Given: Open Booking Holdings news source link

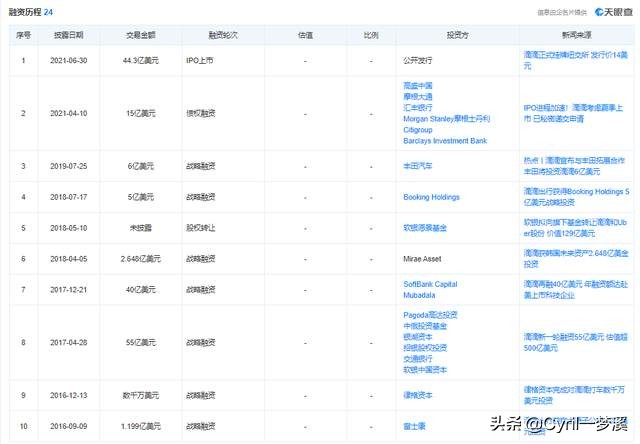Looking at the screenshot, I should point(576,197).
